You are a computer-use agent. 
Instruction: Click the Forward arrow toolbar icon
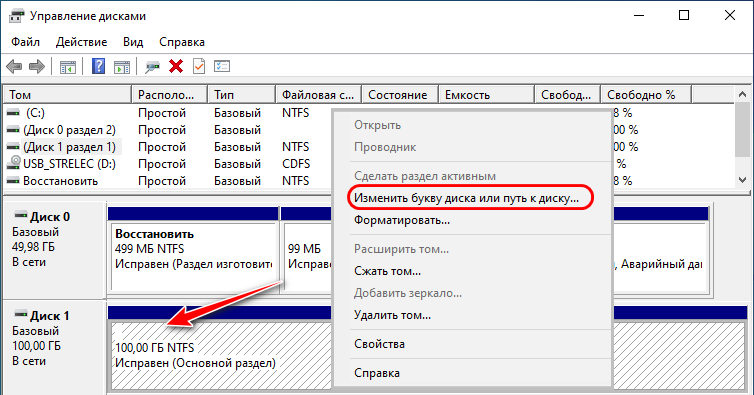37,66
